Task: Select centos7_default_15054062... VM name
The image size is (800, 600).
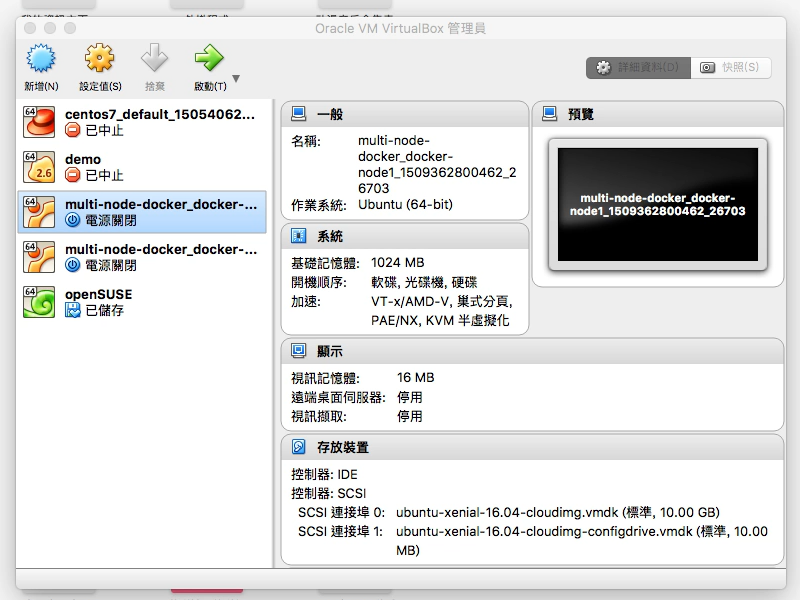Action: click(160, 114)
